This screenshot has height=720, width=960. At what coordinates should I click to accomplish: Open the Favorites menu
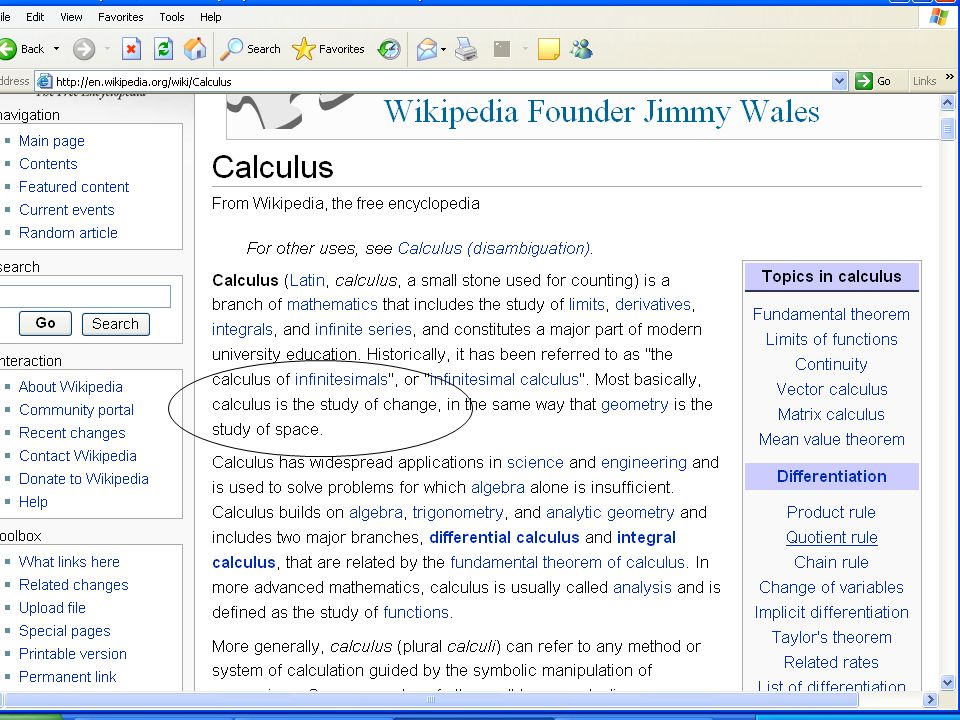click(x=121, y=17)
